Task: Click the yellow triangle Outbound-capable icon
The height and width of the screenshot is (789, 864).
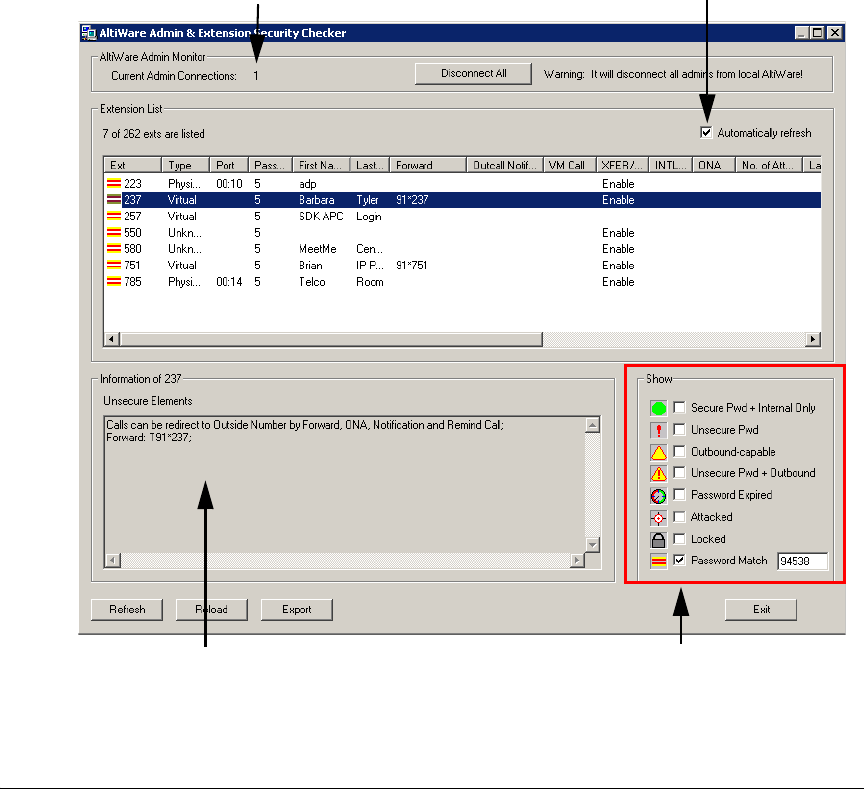Action: [x=658, y=452]
